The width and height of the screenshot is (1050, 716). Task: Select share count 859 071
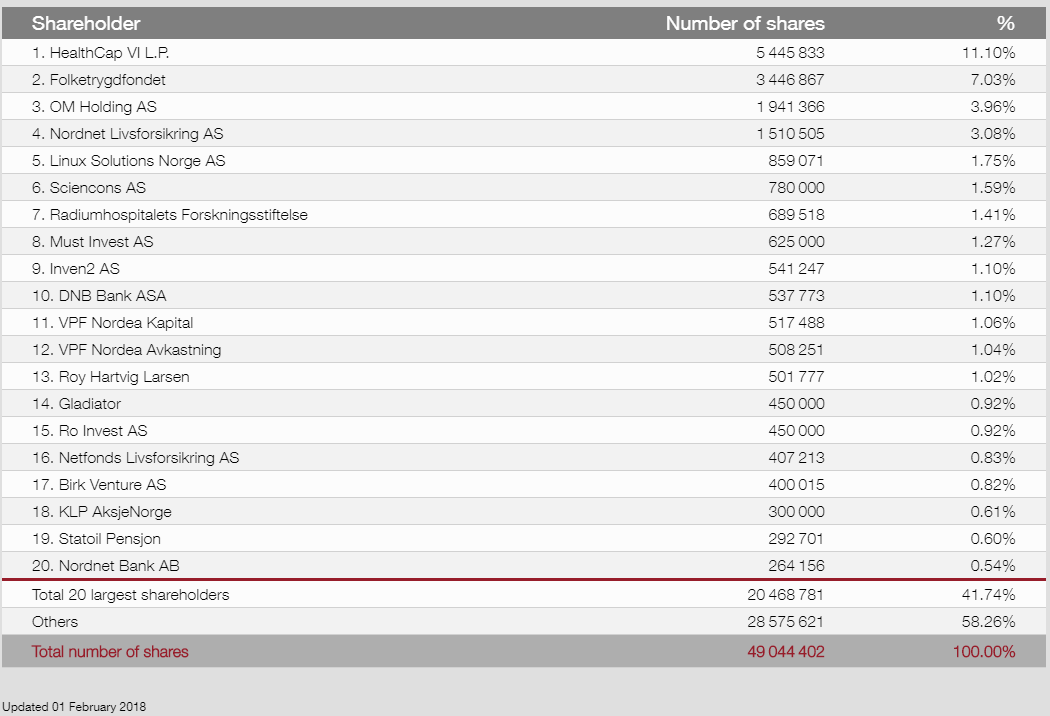pyautogui.click(x=796, y=161)
